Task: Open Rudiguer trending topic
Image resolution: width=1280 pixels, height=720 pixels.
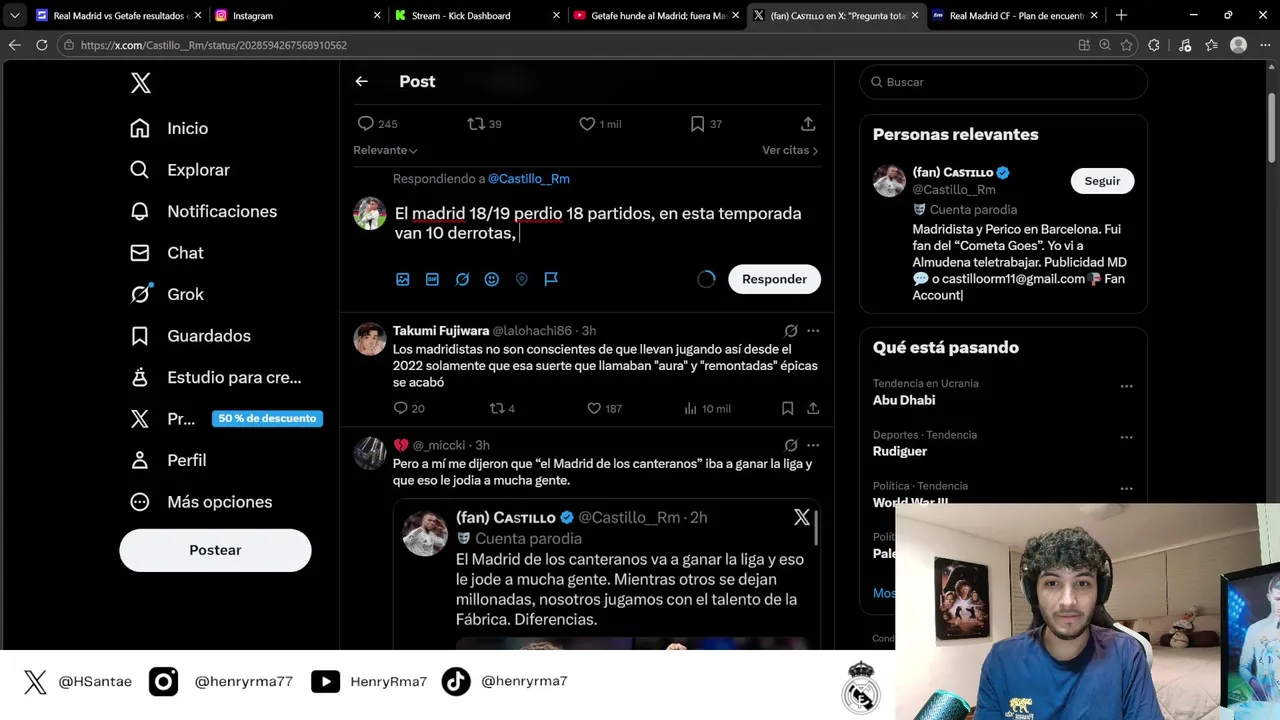Action: (900, 451)
